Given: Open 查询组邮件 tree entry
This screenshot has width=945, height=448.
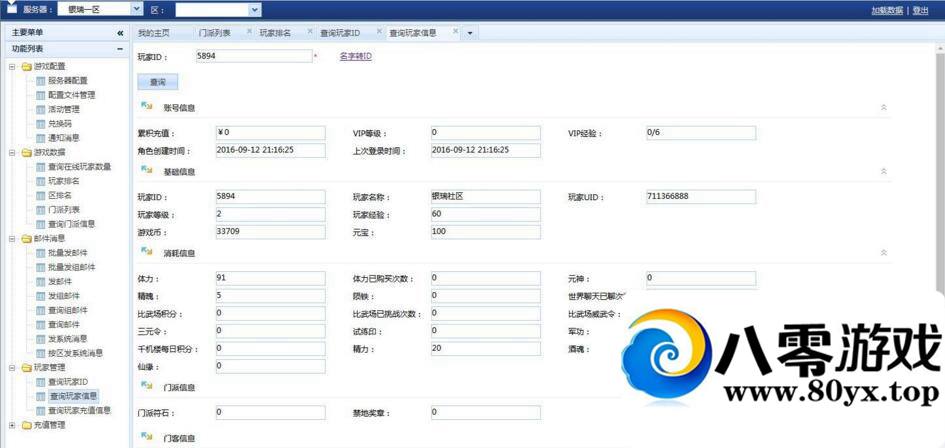Looking at the screenshot, I should (68, 310).
